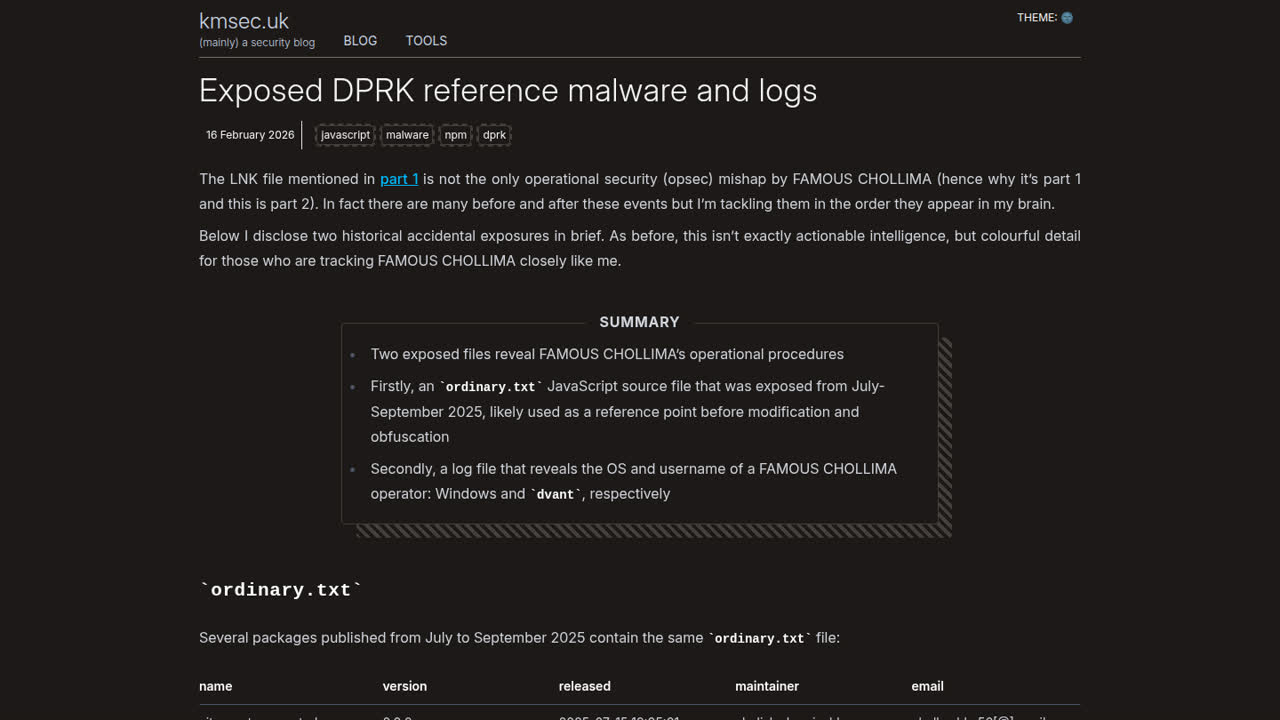The width and height of the screenshot is (1280, 720).
Task: Click the `dvant` username in summary
Action: point(555,494)
